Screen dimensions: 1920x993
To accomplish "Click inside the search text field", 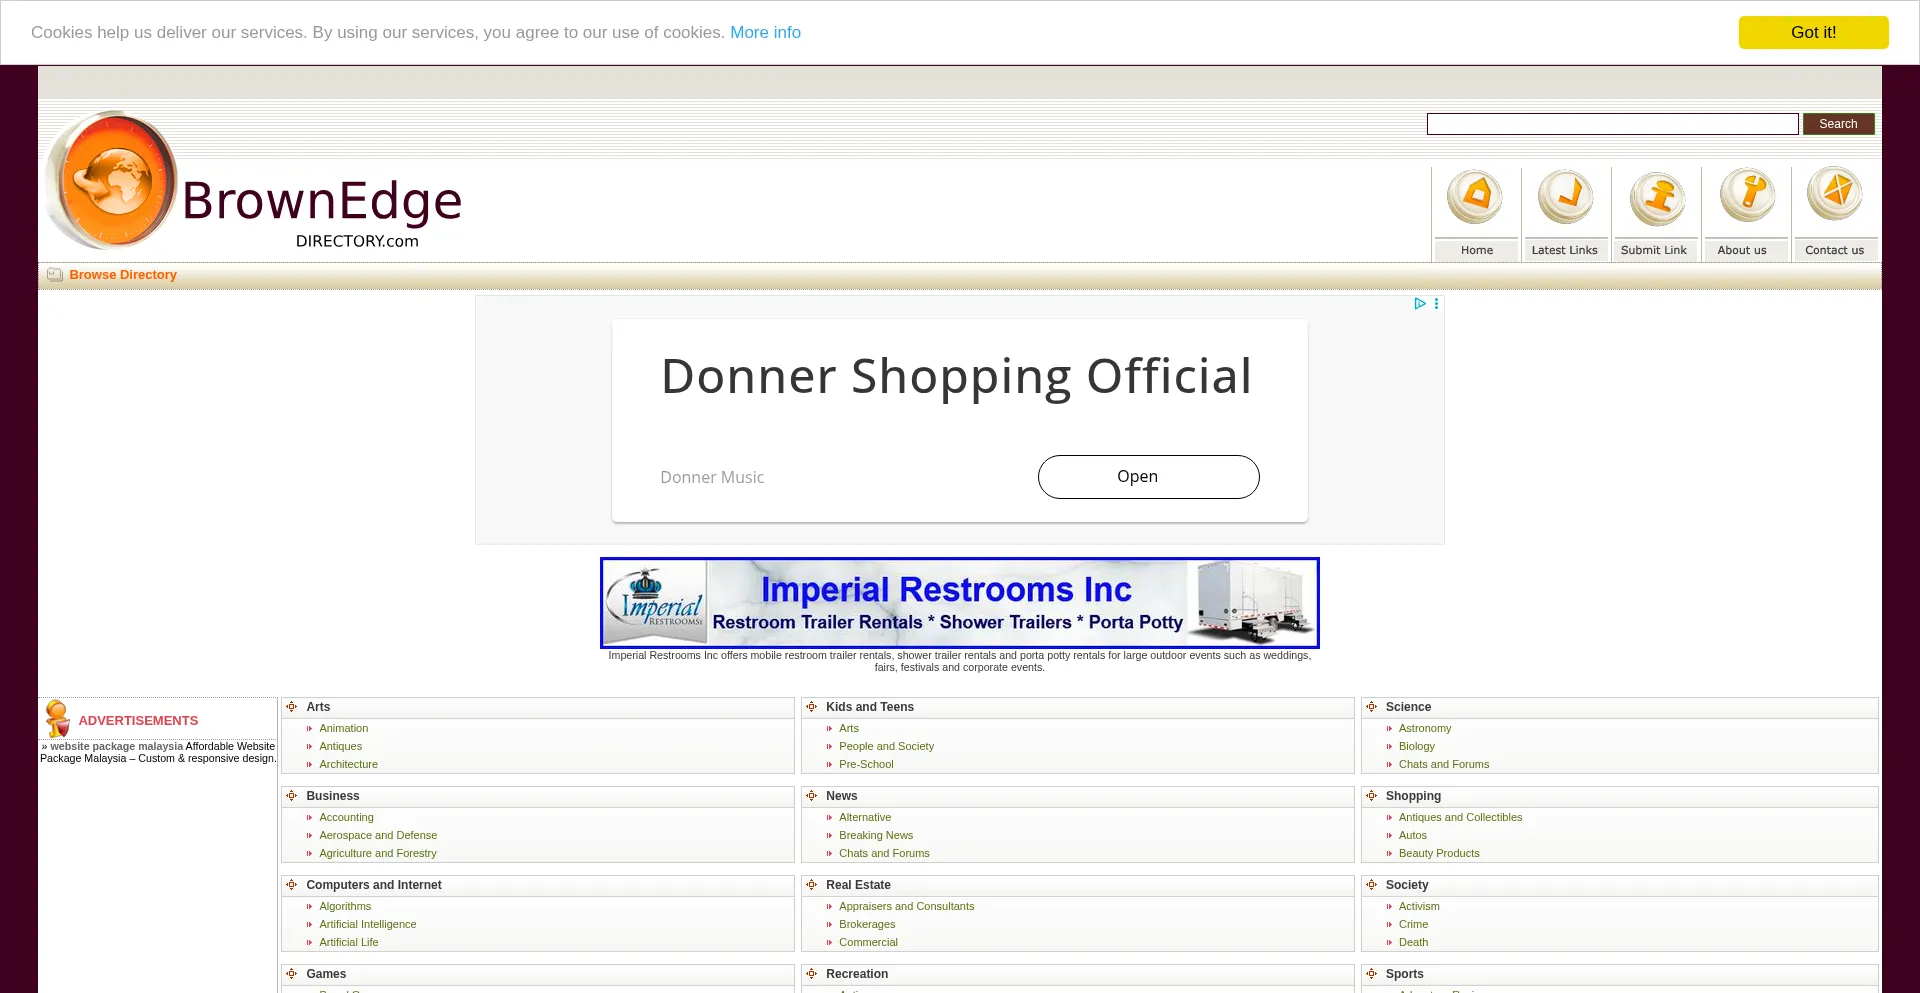I will [x=1611, y=124].
